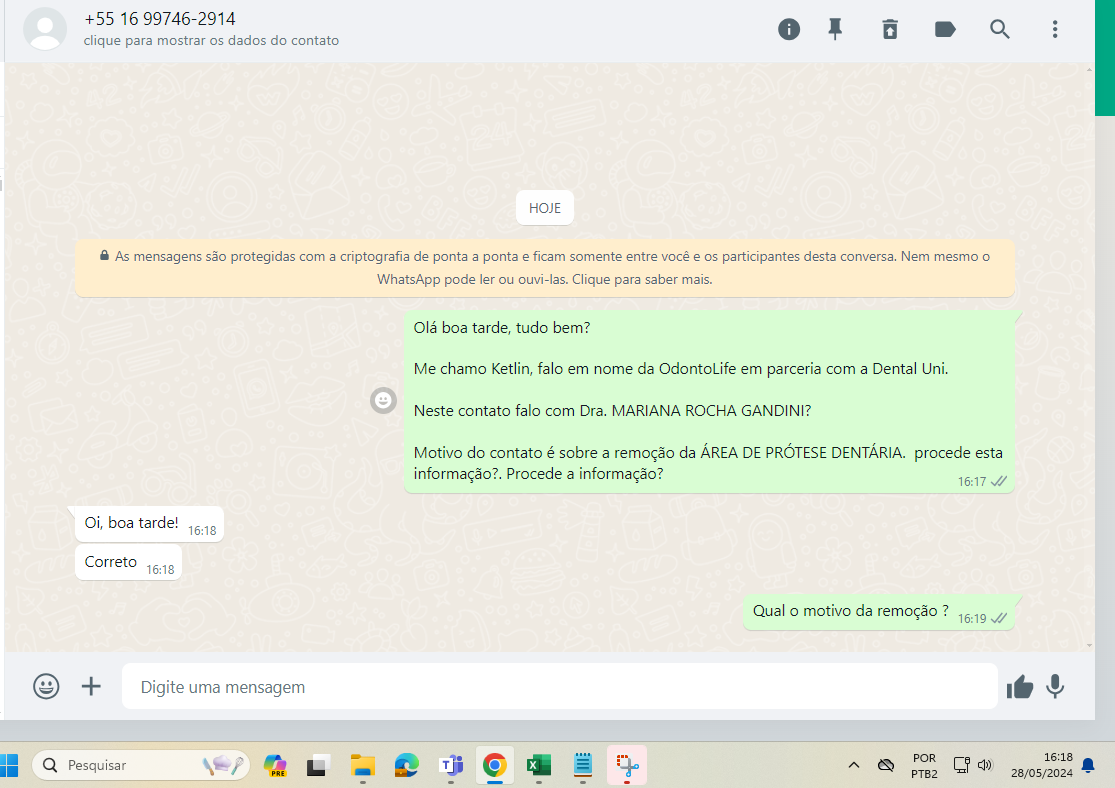This screenshot has width=1115, height=788.
Task: Switch to Excel in the taskbar
Action: (539, 765)
